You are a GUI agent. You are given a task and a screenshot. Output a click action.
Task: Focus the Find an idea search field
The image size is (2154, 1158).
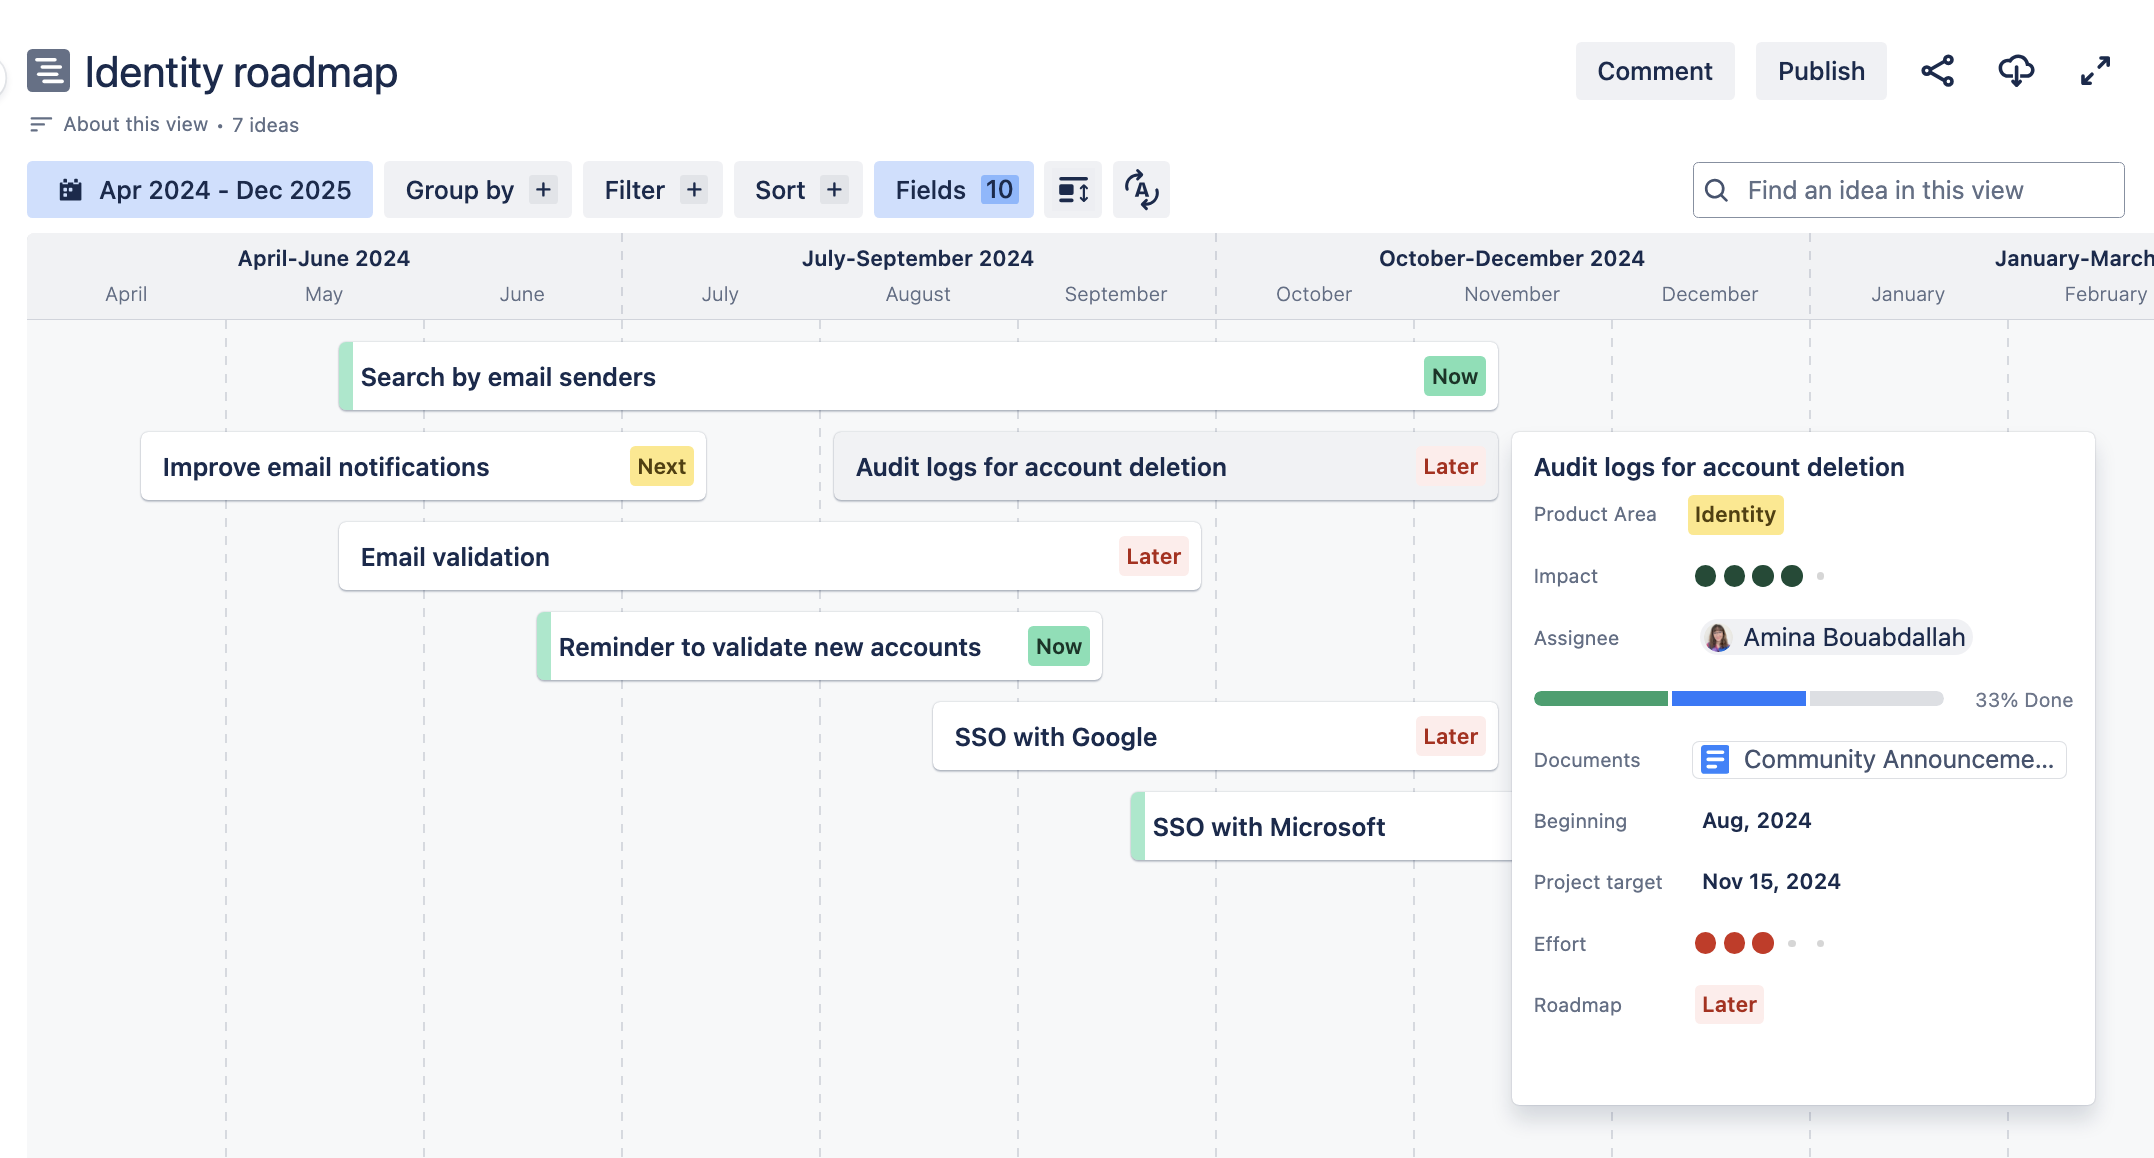point(1908,190)
